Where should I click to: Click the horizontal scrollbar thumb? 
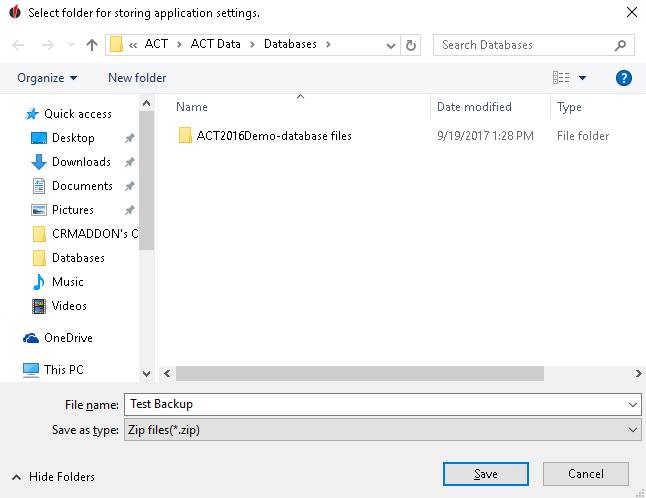(x=360, y=374)
